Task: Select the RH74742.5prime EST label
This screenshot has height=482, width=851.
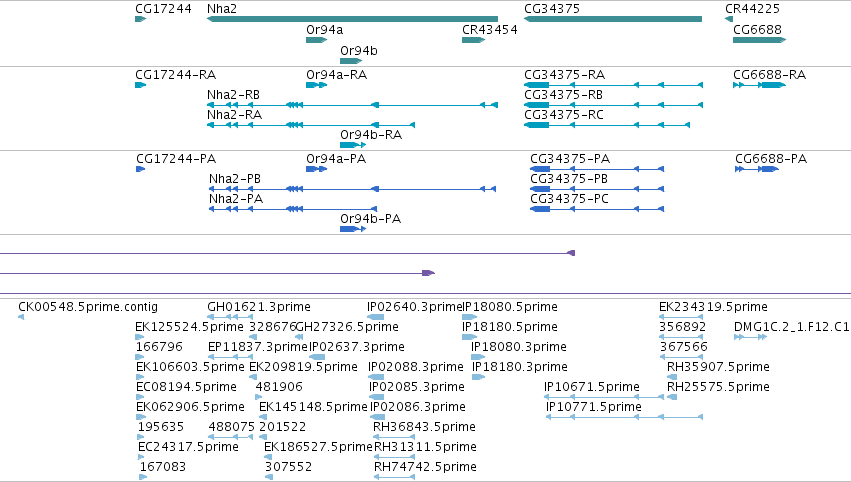Action: (426, 467)
